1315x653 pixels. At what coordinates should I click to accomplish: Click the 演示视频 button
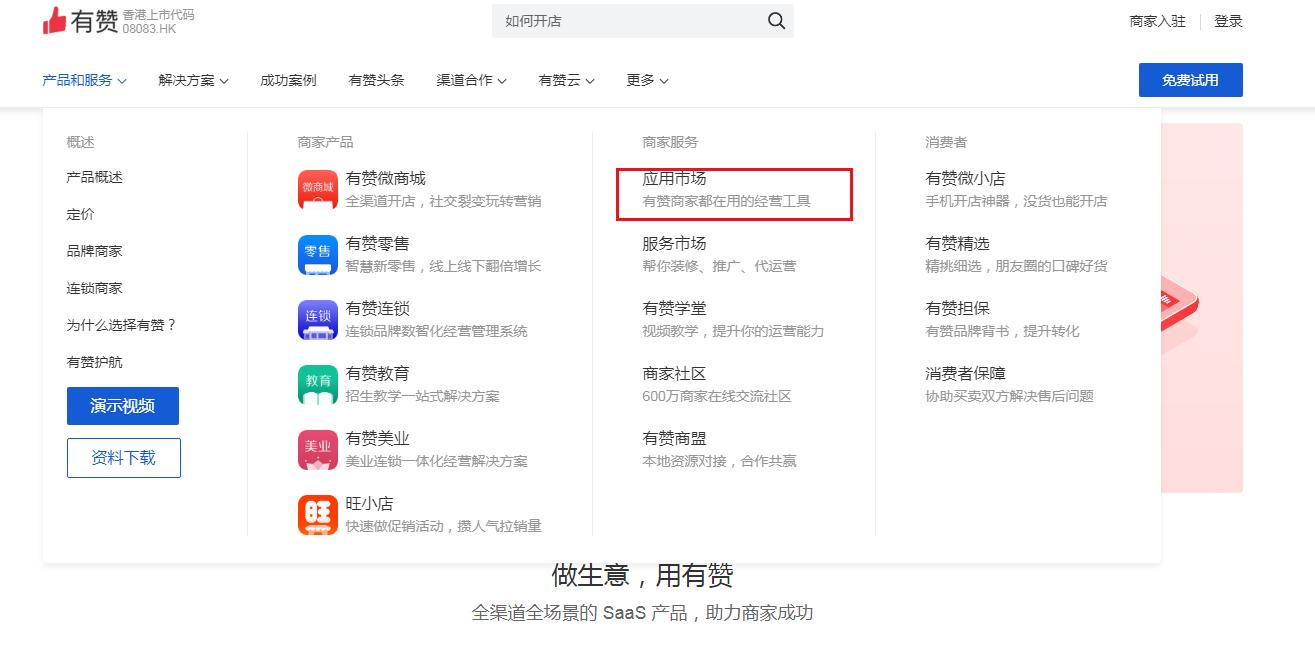click(x=123, y=406)
